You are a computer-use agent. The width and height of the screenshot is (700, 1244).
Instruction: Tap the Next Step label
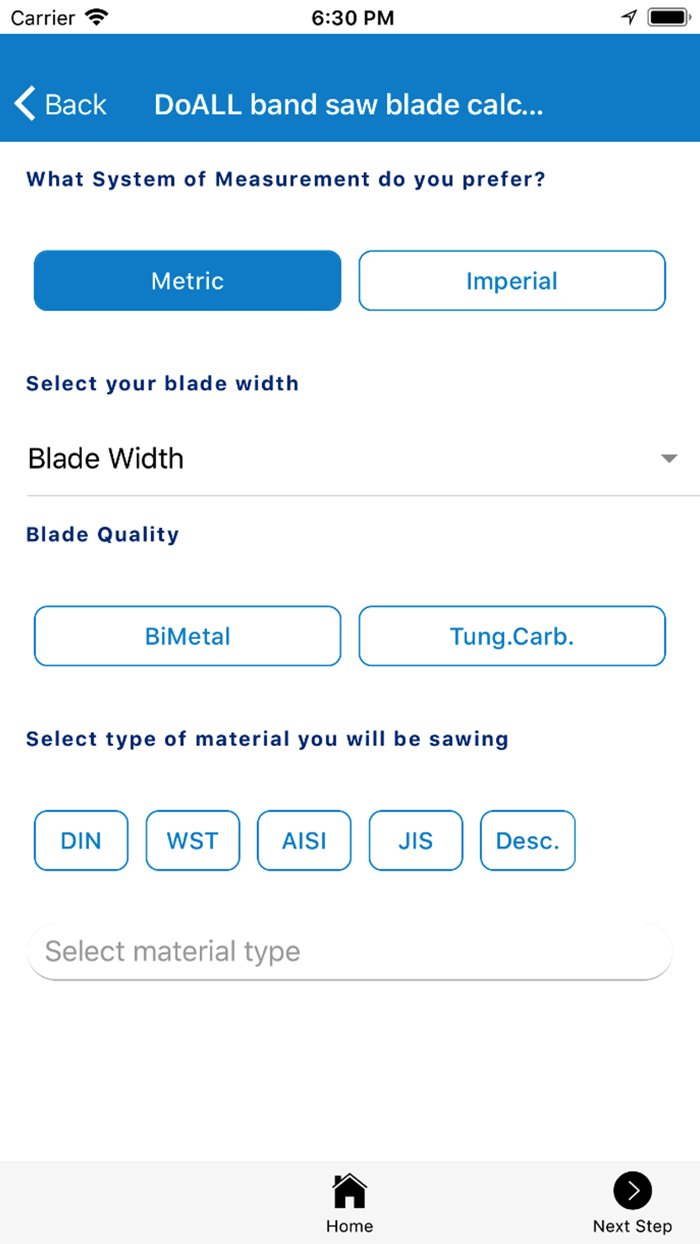tap(632, 1226)
